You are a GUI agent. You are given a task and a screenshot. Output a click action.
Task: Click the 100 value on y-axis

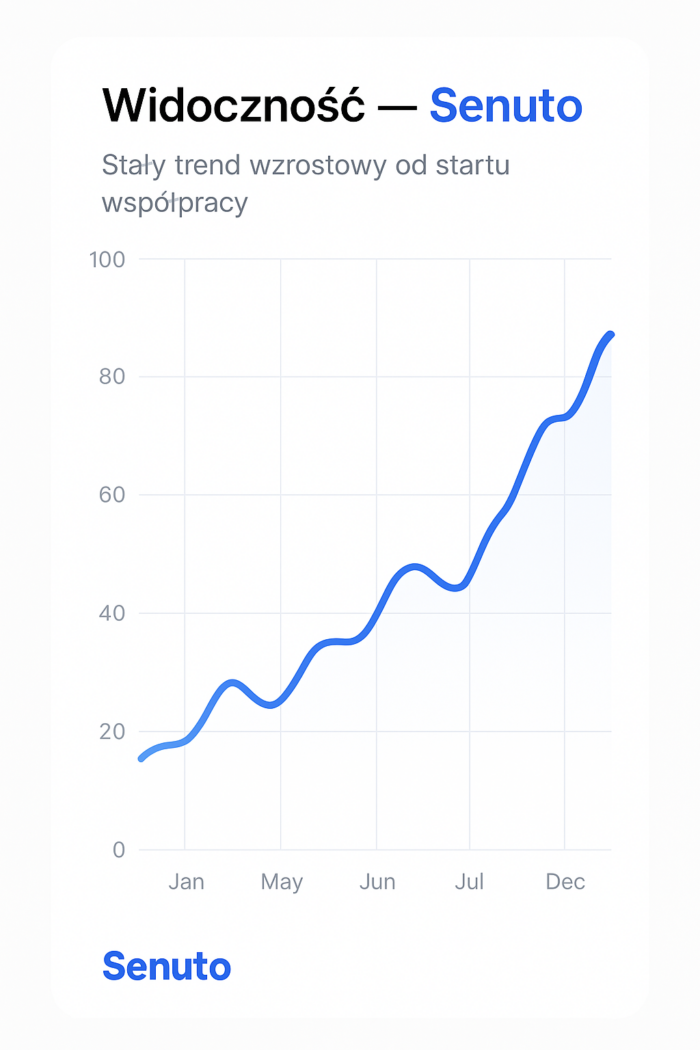click(x=107, y=260)
